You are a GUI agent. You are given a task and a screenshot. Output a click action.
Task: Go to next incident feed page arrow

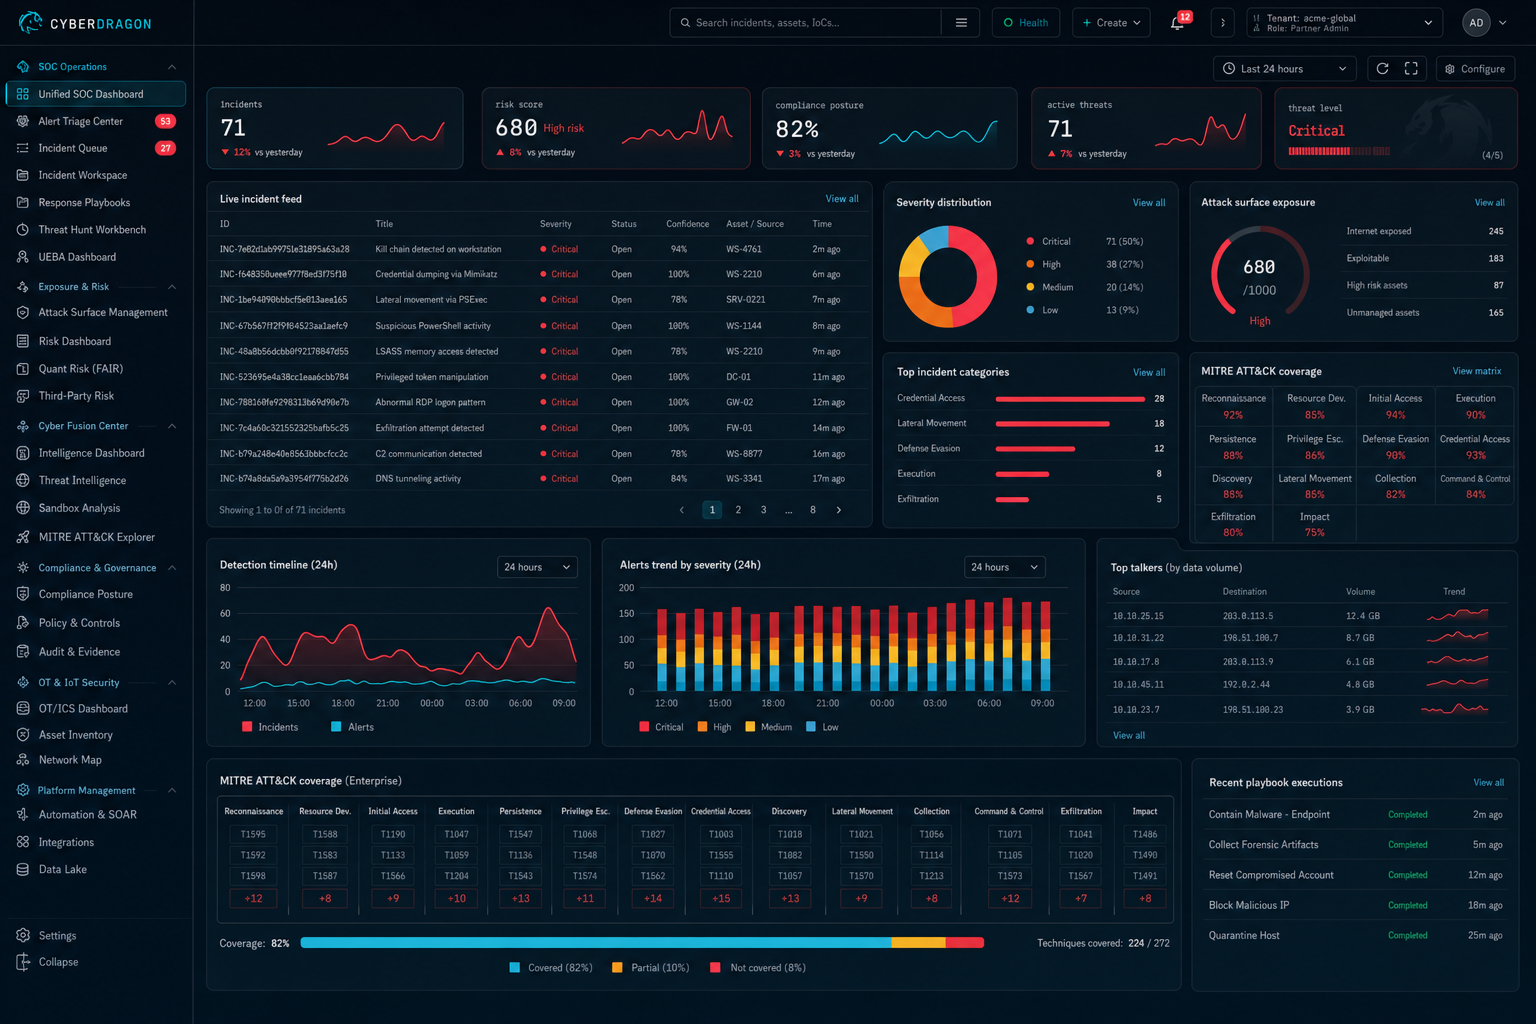[838, 510]
